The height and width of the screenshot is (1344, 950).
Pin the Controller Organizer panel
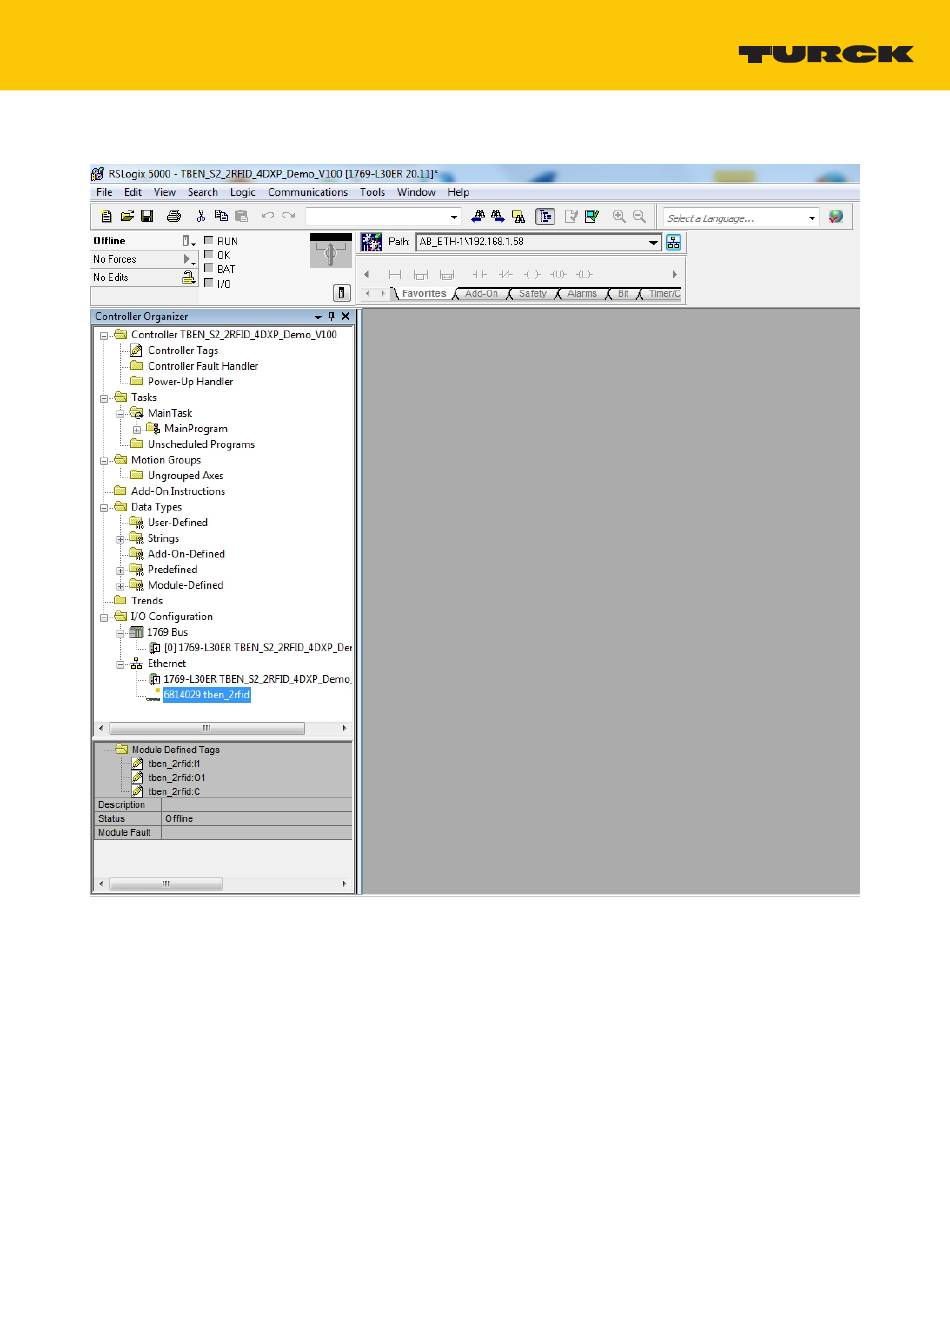coord(332,316)
